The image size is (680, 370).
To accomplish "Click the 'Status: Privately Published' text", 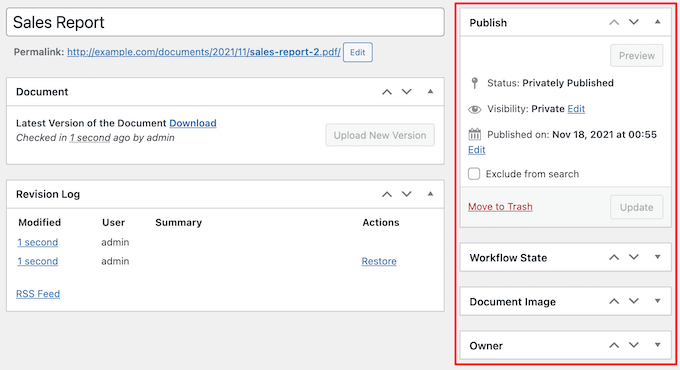I will pyautogui.click(x=550, y=83).
